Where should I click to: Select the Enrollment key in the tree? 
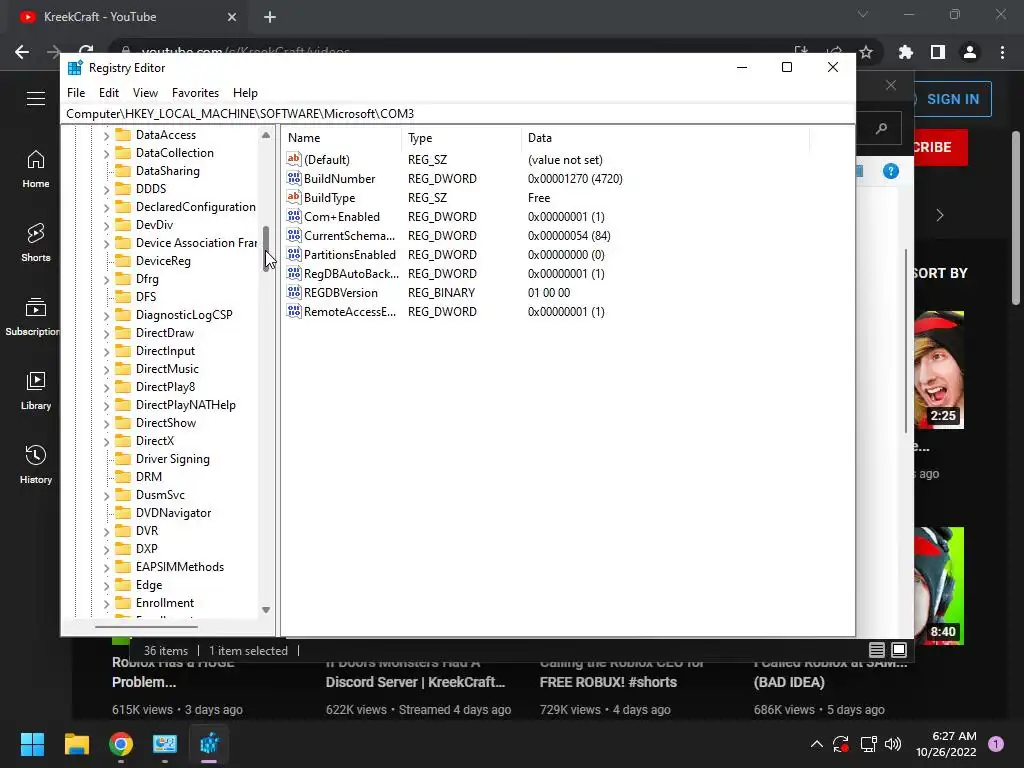[x=165, y=603]
